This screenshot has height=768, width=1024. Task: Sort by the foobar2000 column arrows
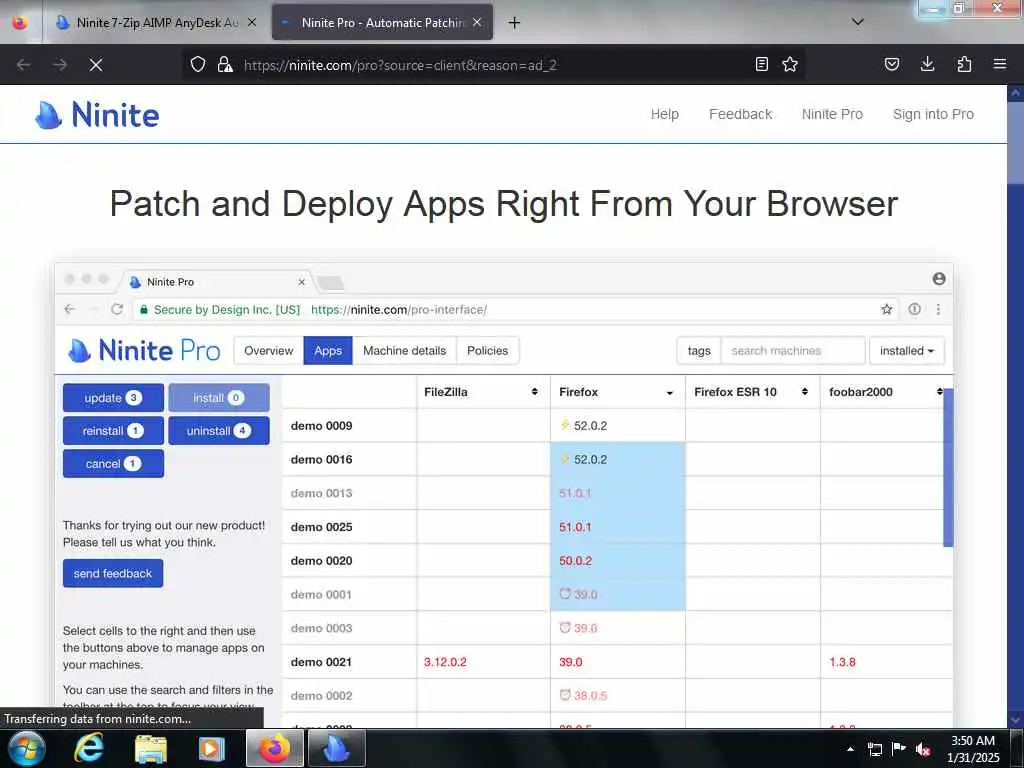coord(939,392)
